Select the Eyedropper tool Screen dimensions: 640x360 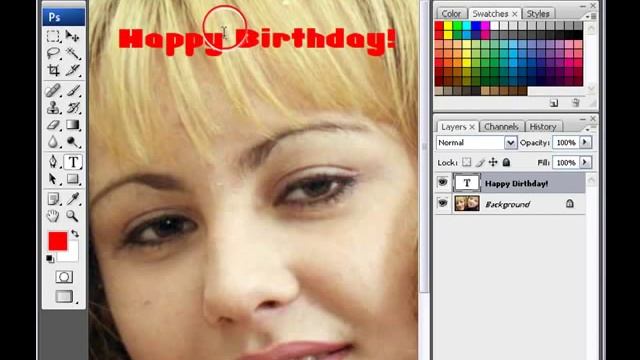tap(73, 199)
